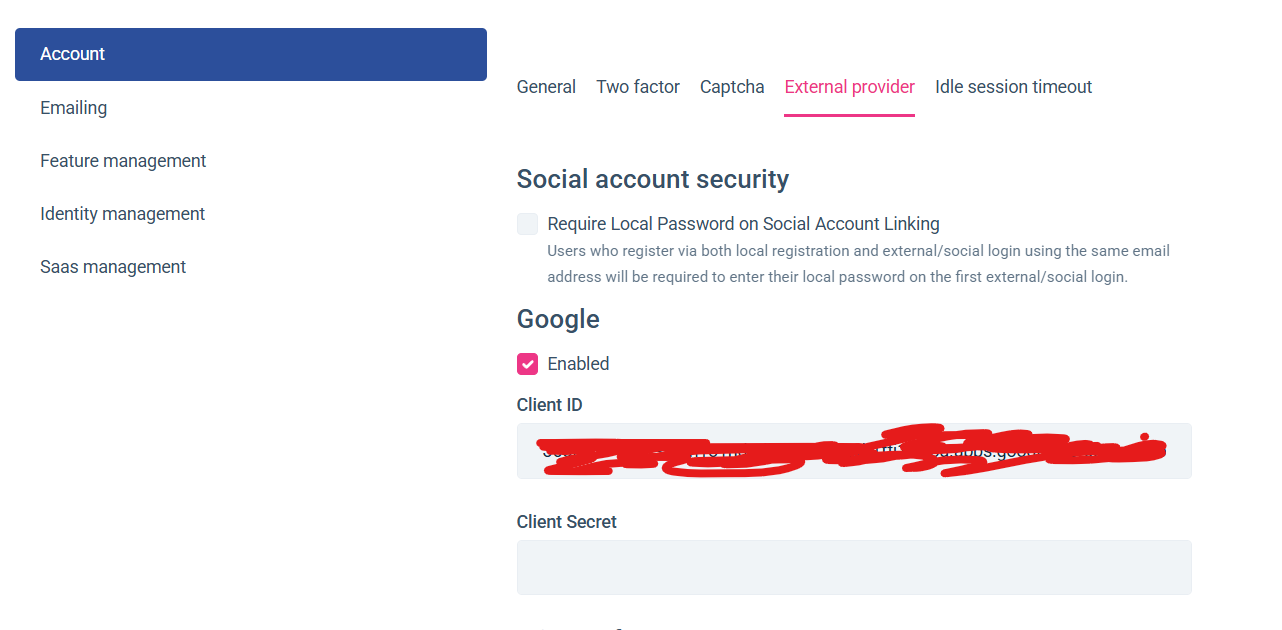Select the Captcha tab
This screenshot has height=630, width=1282.
(732, 87)
